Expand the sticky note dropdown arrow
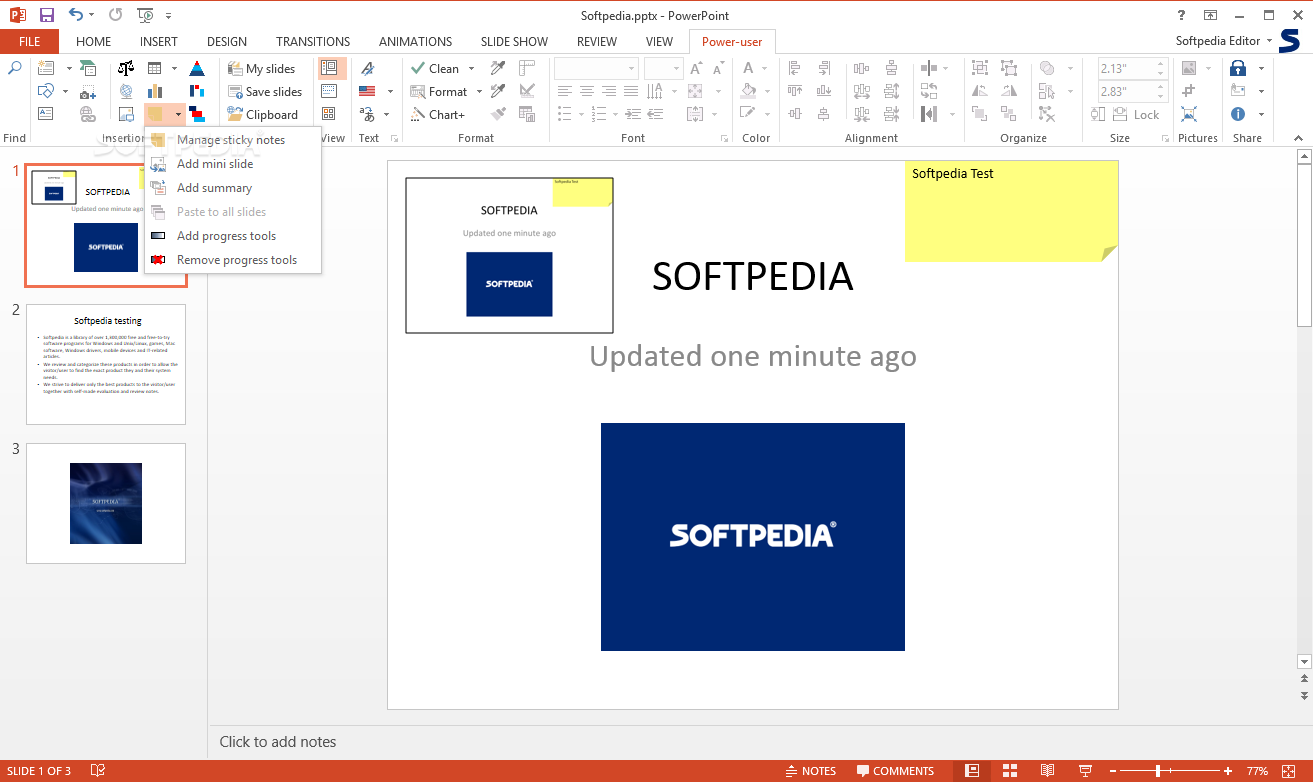This screenshot has height=782, width=1313. coord(178,114)
